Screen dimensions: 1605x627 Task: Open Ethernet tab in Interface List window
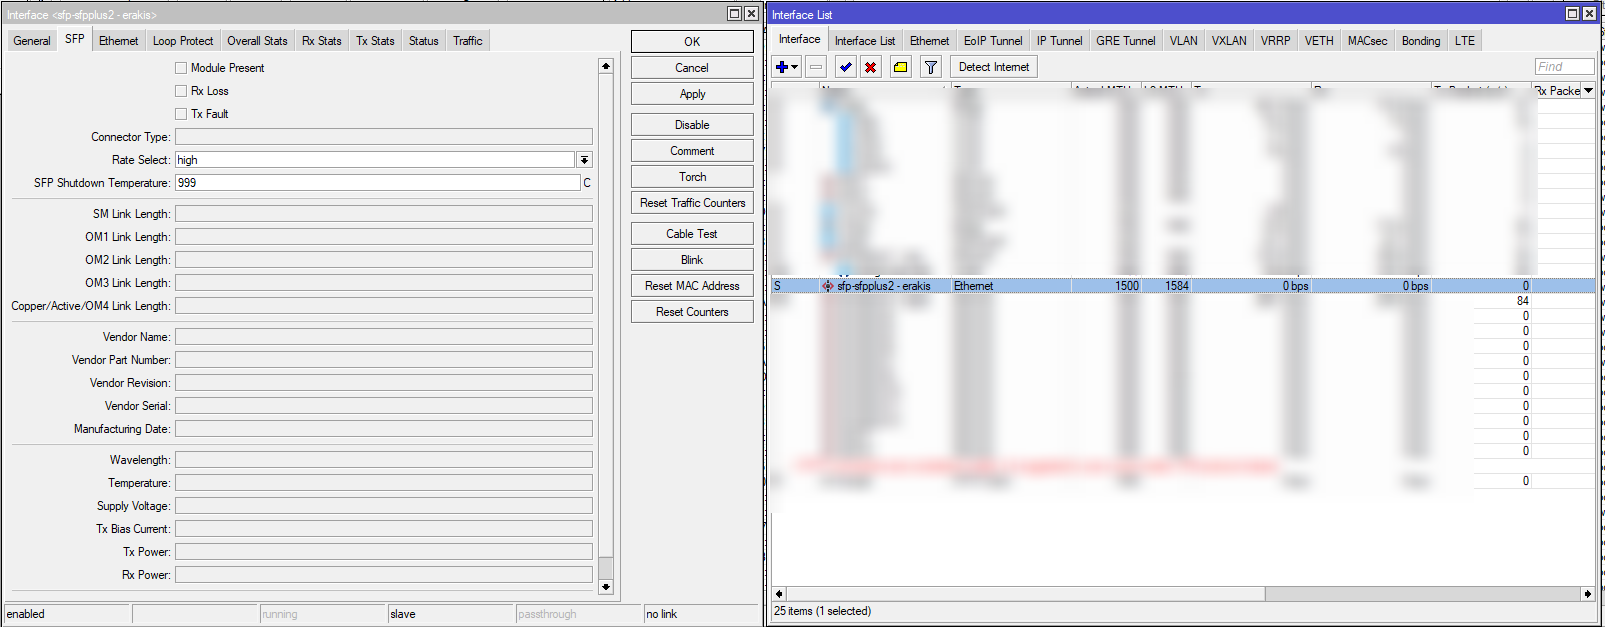930,41
